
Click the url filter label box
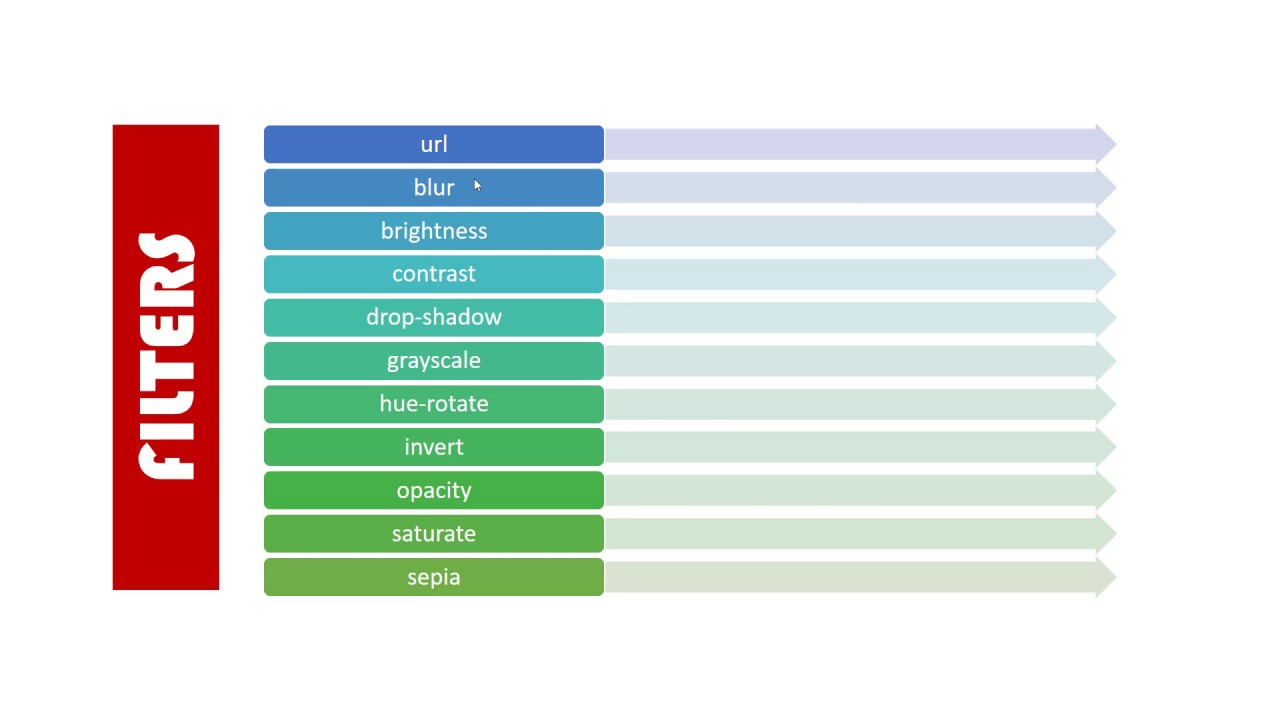click(433, 144)
